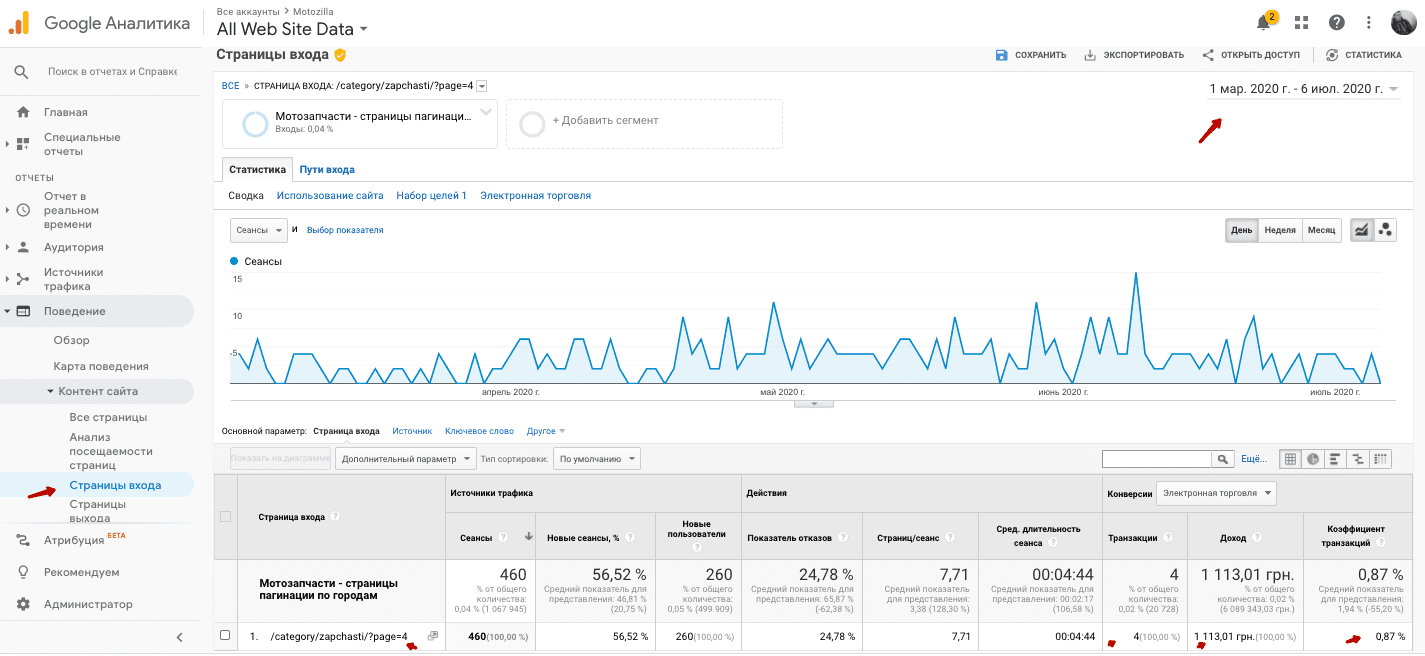Toggle the select-all checkbox in table header
Screen dimensions: 1425x656
pos(225,517)
